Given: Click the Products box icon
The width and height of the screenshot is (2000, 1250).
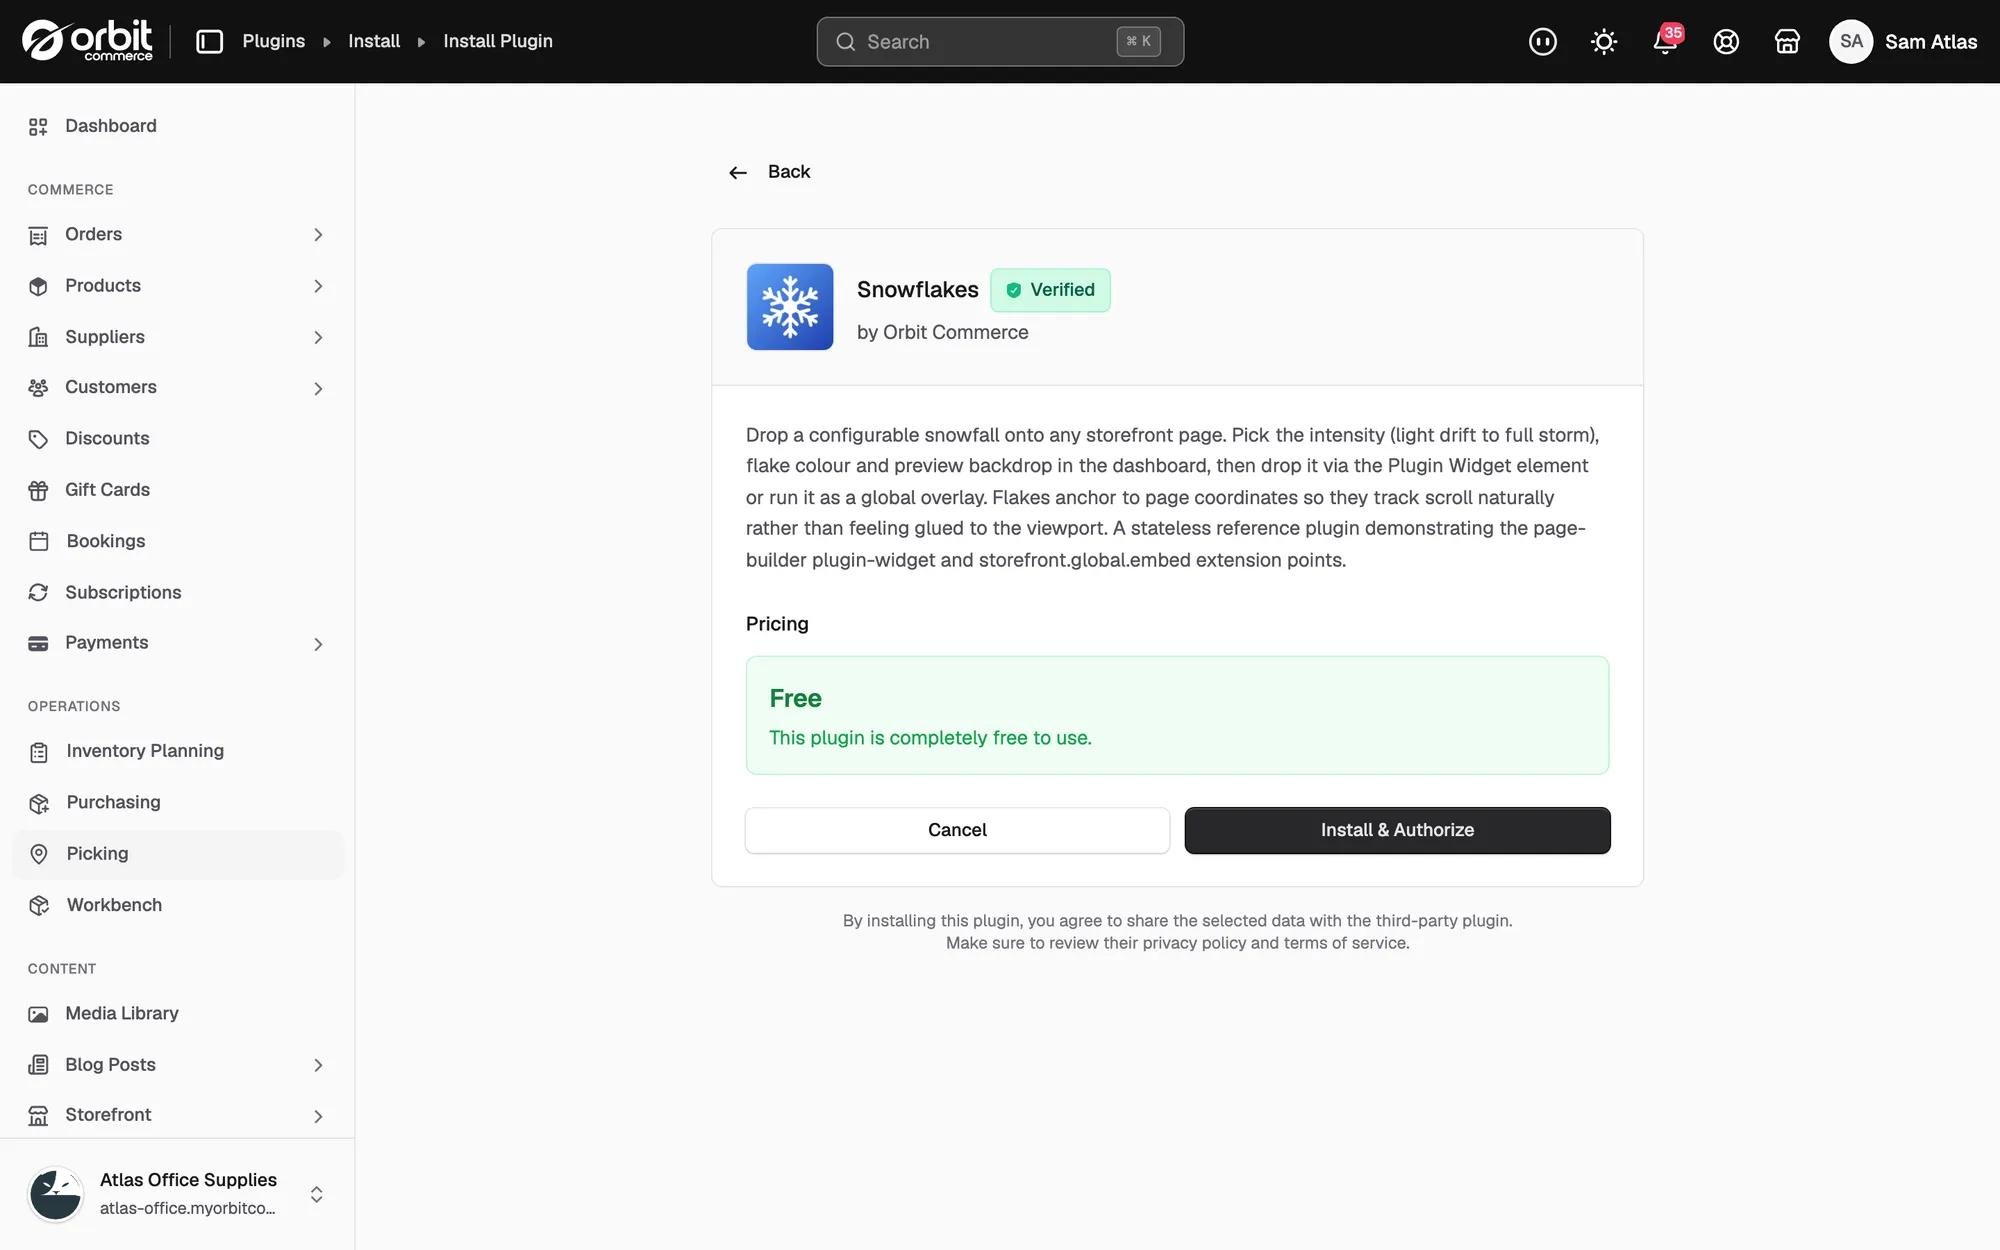Looking at the screenshot, I should 38,286.
